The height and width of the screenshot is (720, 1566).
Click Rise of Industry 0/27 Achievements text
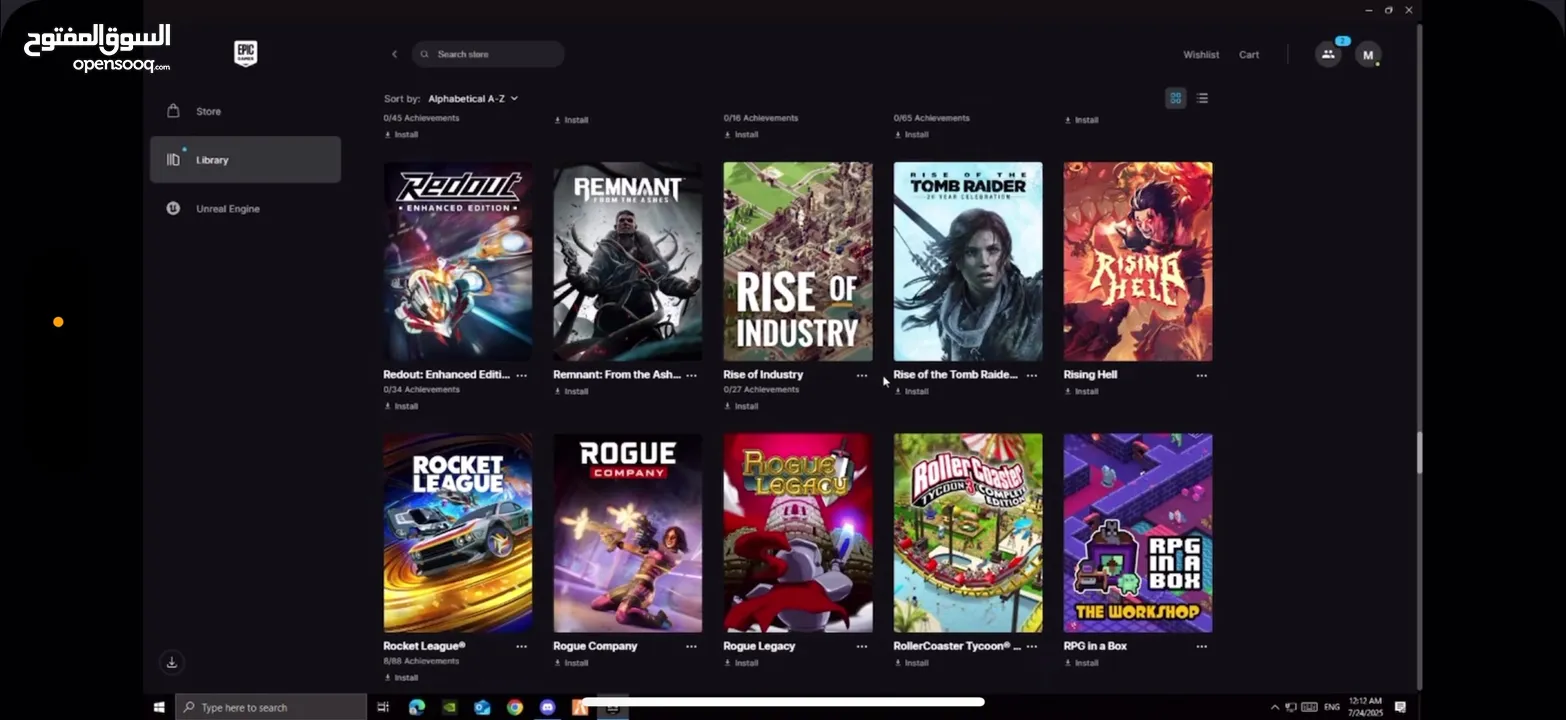pos(761,390)
